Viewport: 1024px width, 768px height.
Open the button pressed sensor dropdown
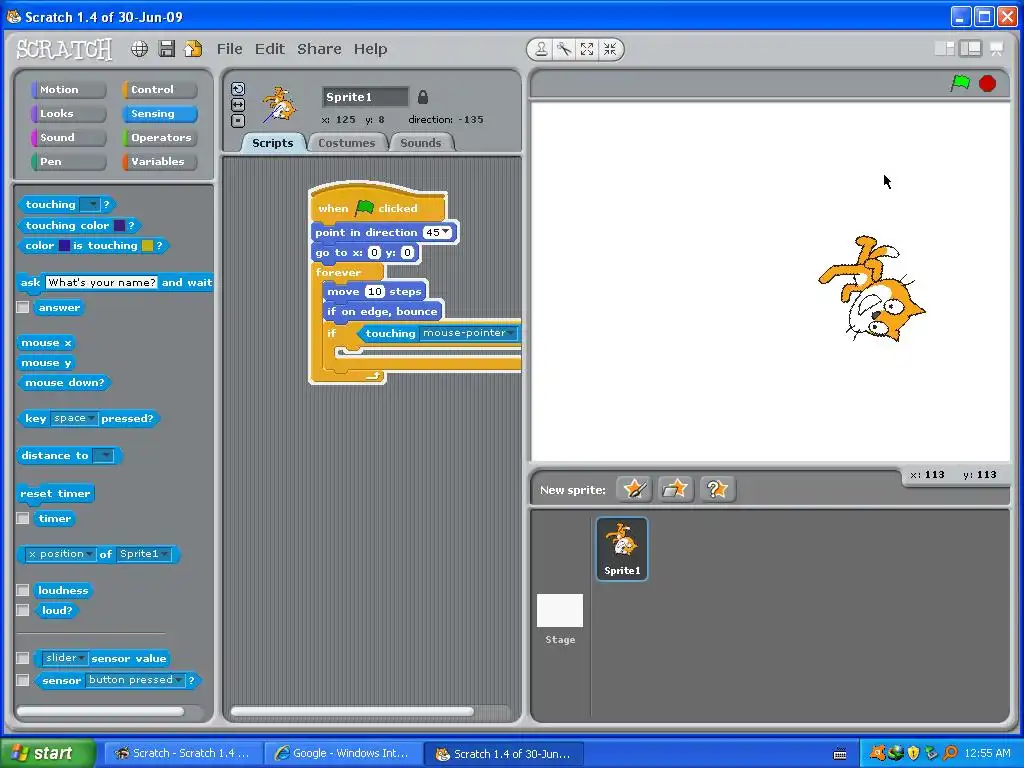click(x=135, y=680)
